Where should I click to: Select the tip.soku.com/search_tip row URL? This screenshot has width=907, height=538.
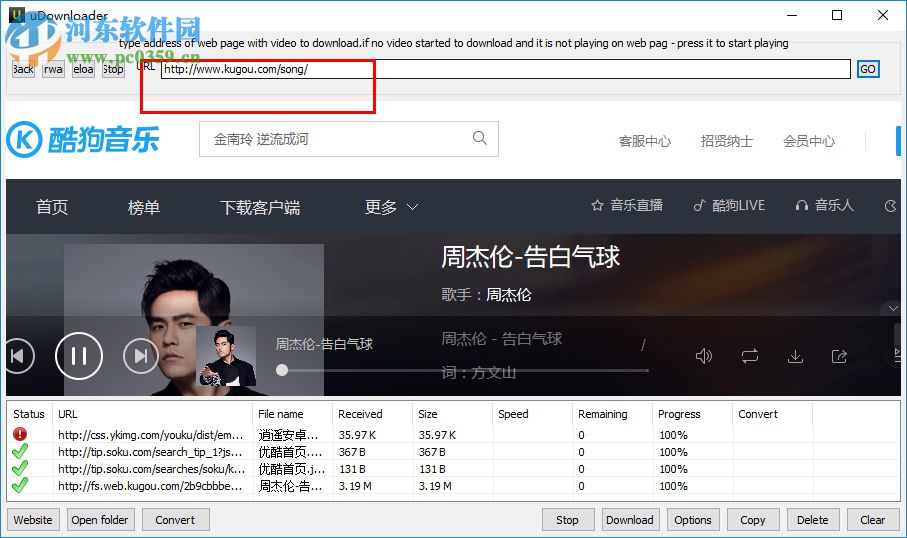pyautogui.click(x=150, y=452)
